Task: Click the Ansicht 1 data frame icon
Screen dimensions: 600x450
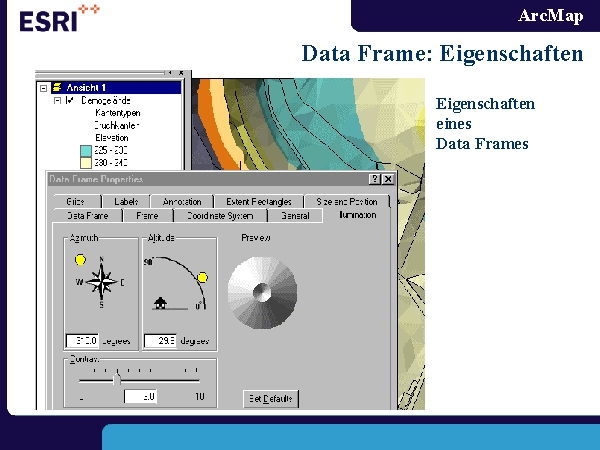Action: [x=57, y=88]
